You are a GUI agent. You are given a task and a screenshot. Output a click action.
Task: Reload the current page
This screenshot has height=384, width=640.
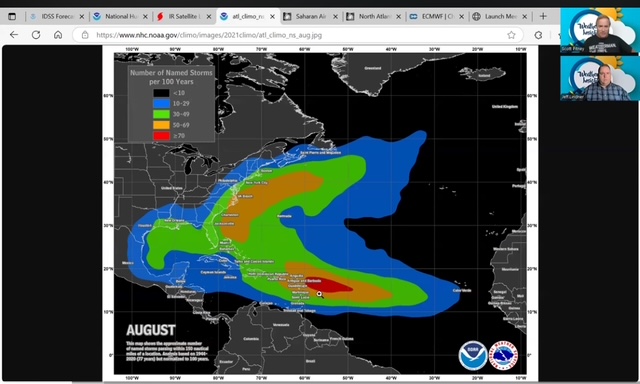coord(36,35)
